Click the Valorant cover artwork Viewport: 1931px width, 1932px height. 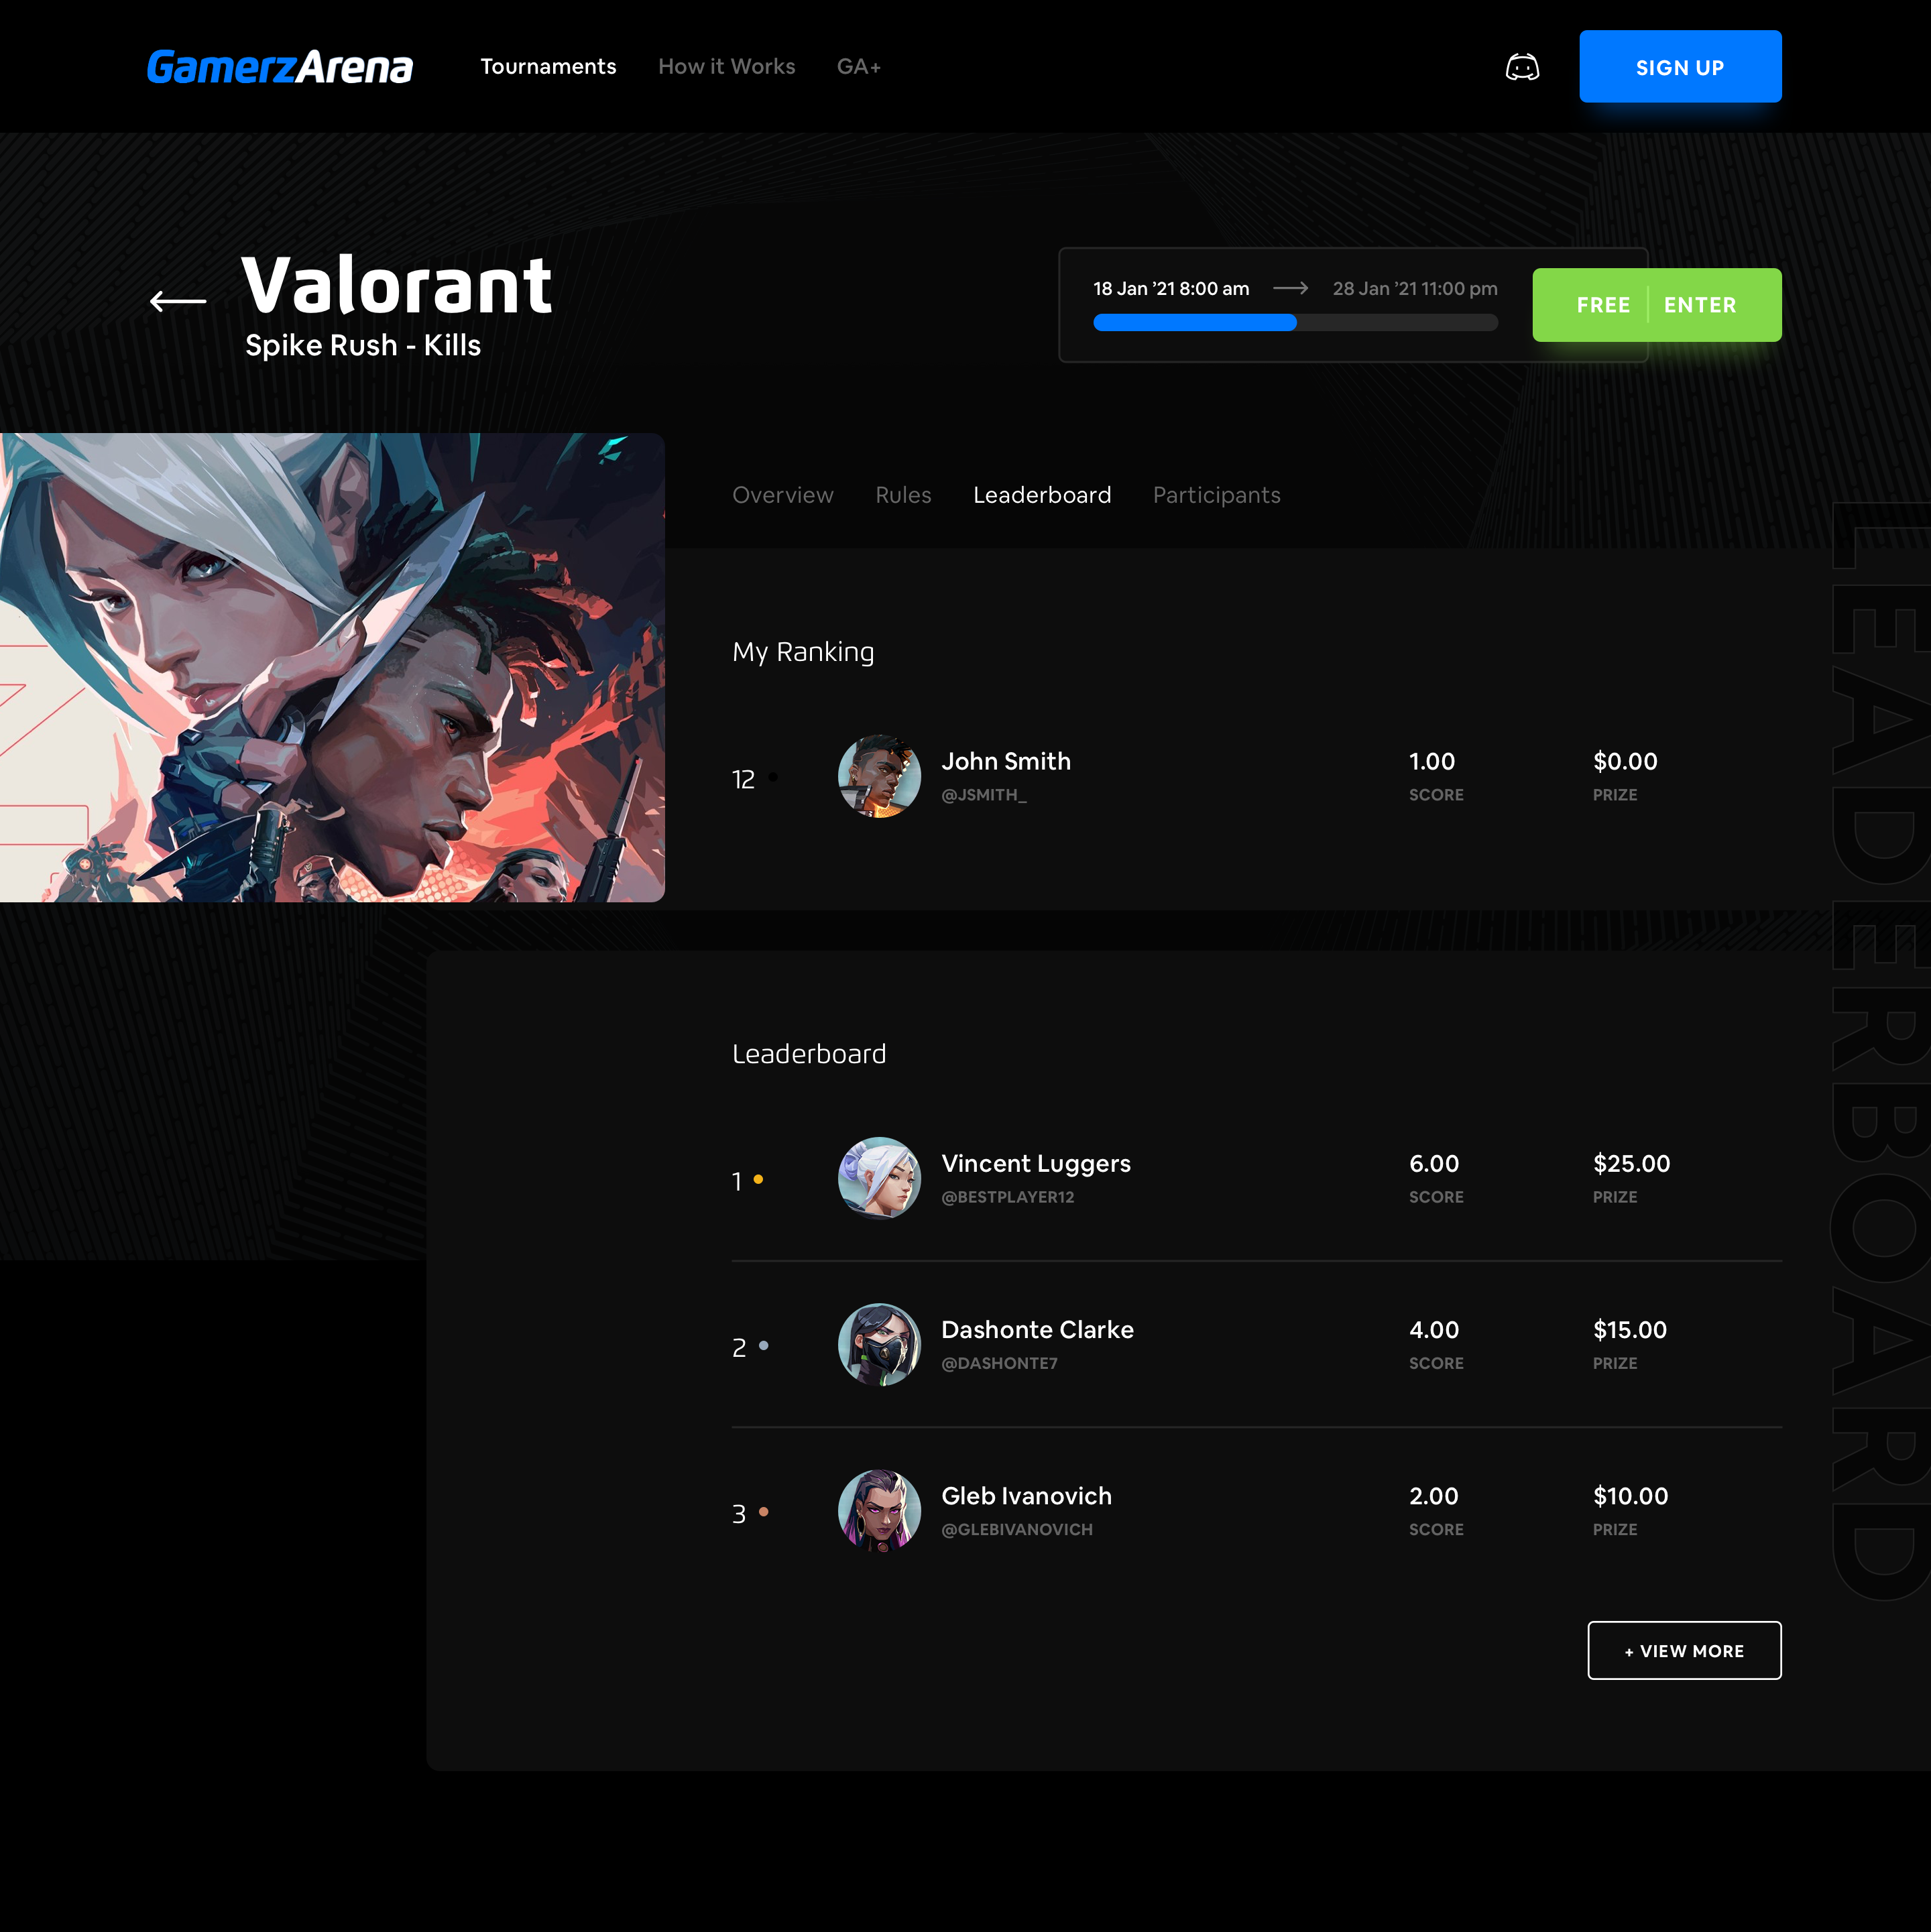[x=332, y=668]
